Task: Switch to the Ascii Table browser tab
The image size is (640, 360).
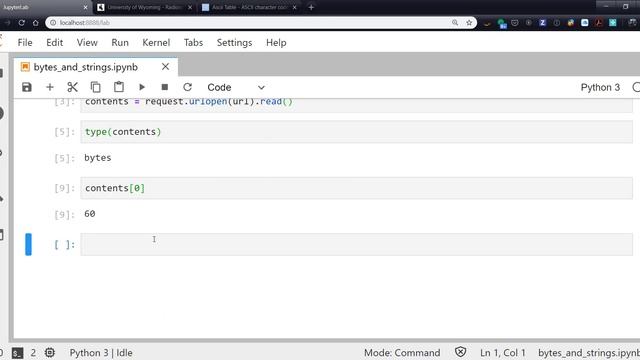Action: 249,7
